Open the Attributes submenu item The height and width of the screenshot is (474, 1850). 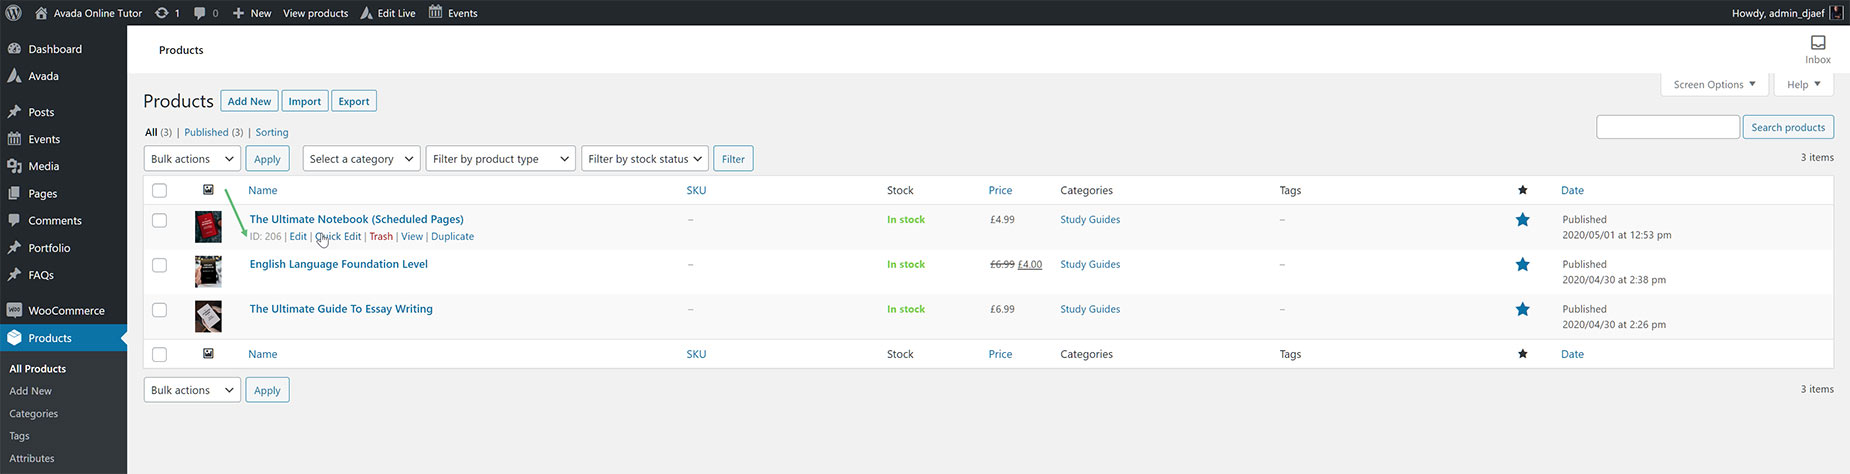click(x=32, y=458)
